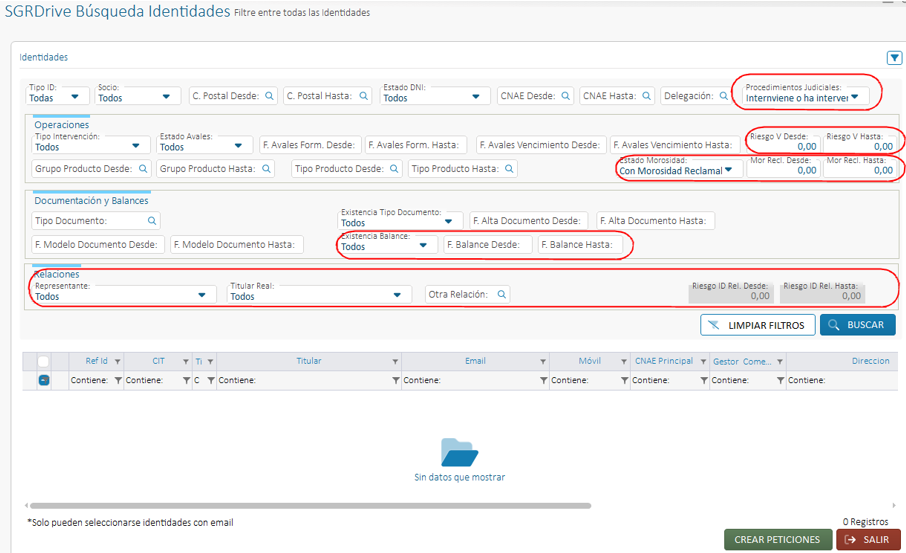Click the Tipo Documento search icon

tap(152, 221)
